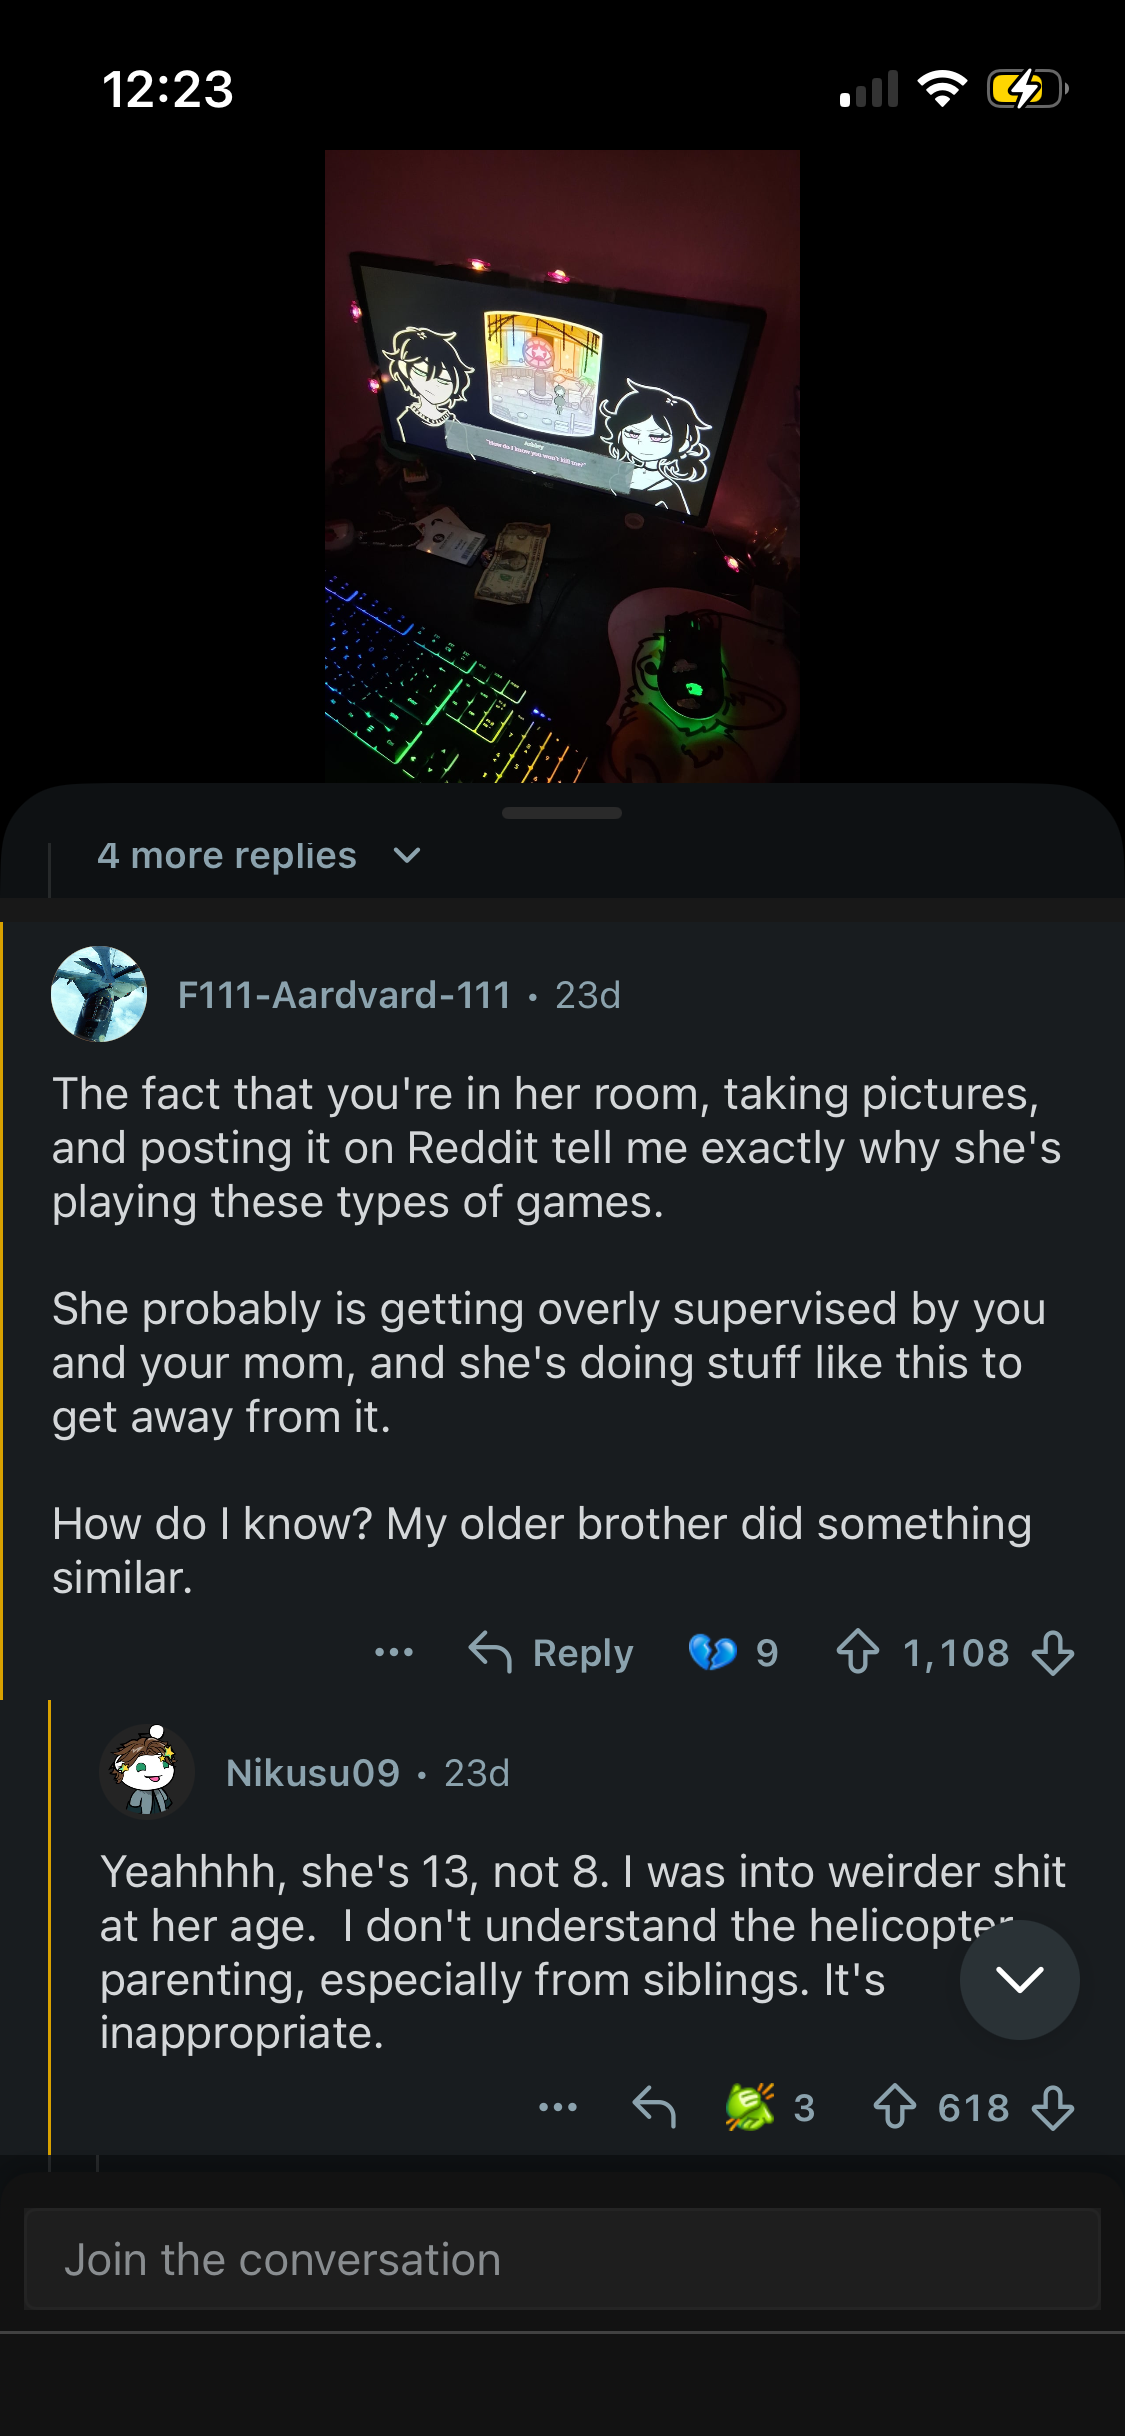Expand 4 more replies
Screen dimensions: 1125x2436
[227, 856]
